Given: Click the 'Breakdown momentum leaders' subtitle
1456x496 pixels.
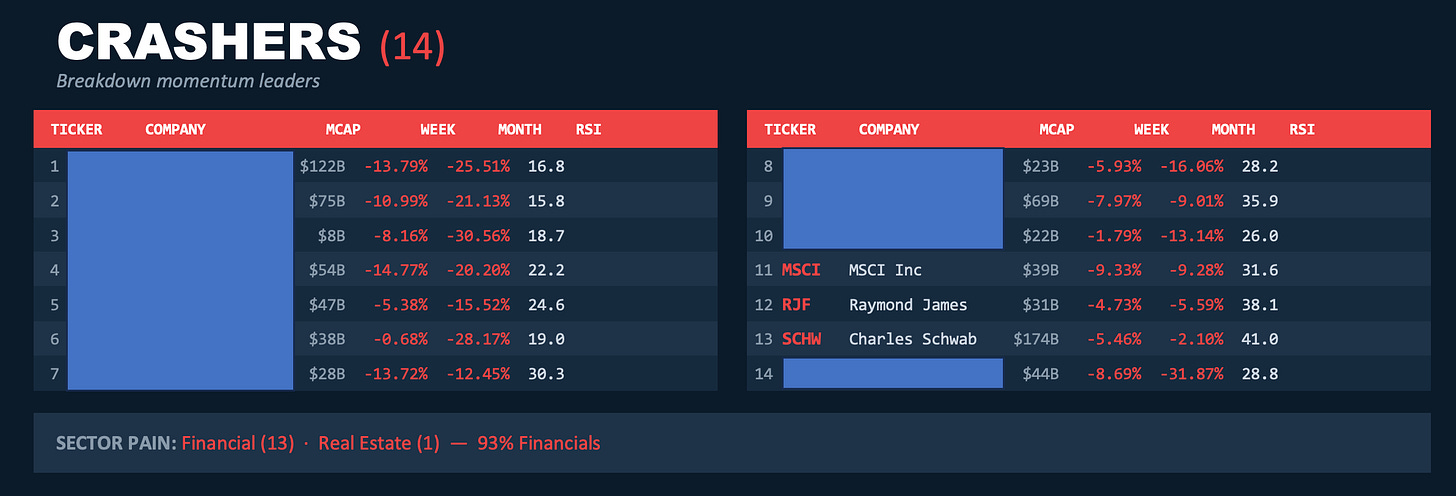Looking at the screenshot, I should (x=188, y=81).
